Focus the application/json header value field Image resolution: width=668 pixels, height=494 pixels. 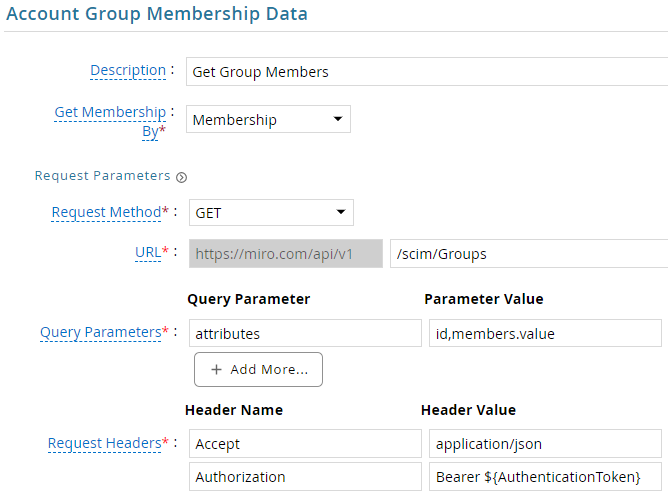545,443
